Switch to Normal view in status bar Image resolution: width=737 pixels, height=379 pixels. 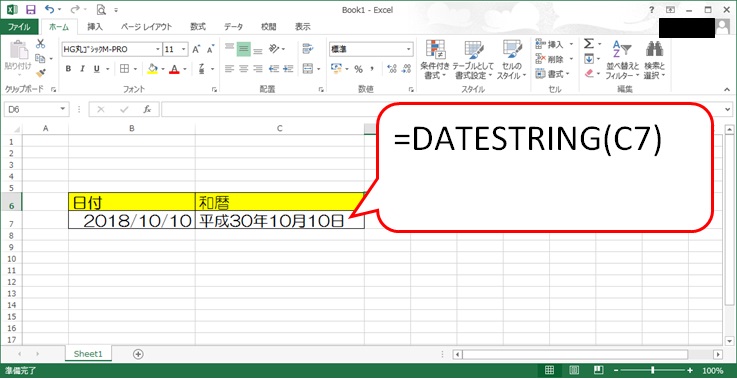549,370
